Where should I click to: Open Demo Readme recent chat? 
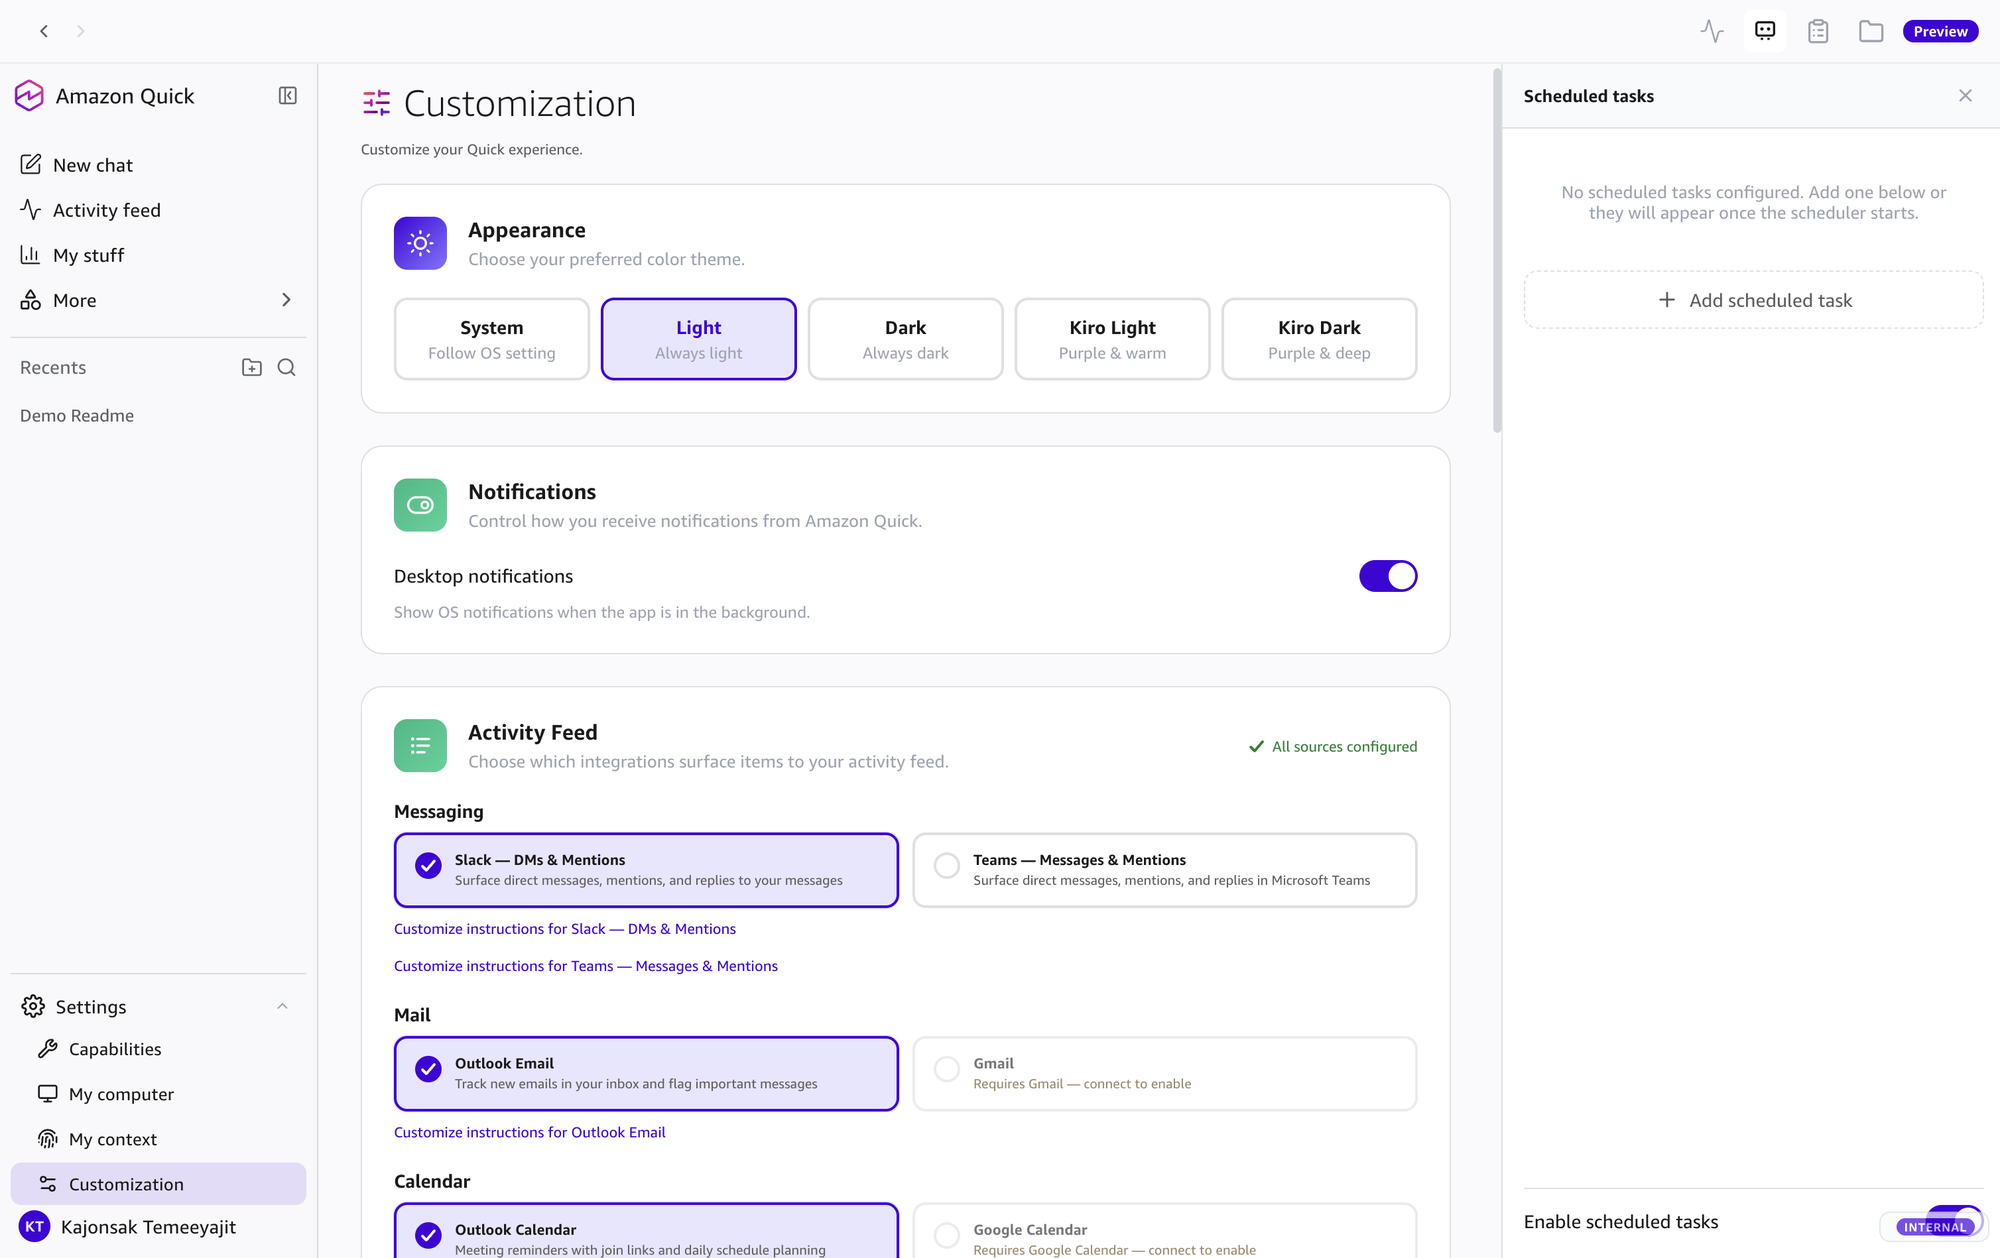[77, 415]
